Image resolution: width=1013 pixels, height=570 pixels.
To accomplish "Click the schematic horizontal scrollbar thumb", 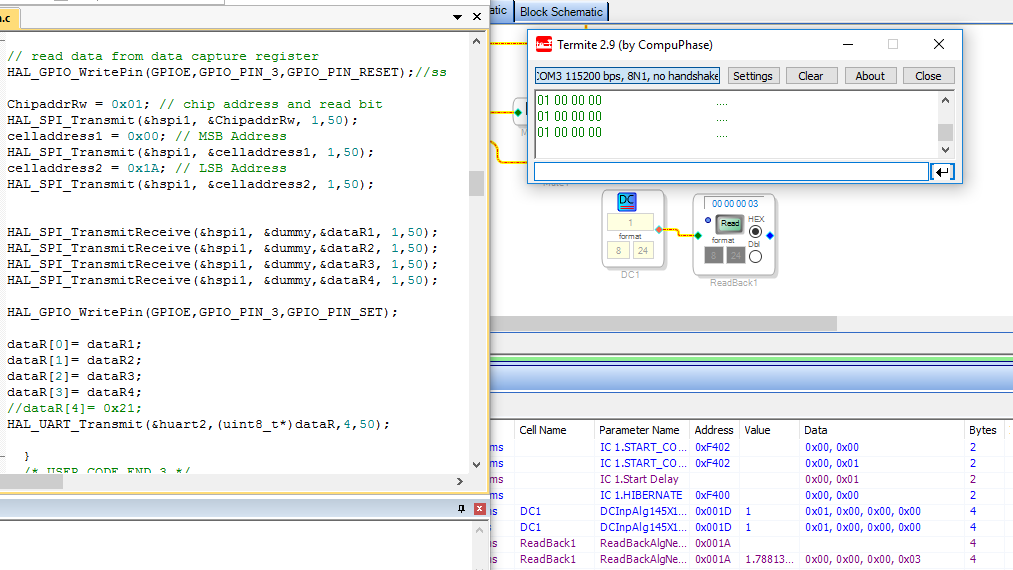I will pyautogui.click(x=663, y=323).
